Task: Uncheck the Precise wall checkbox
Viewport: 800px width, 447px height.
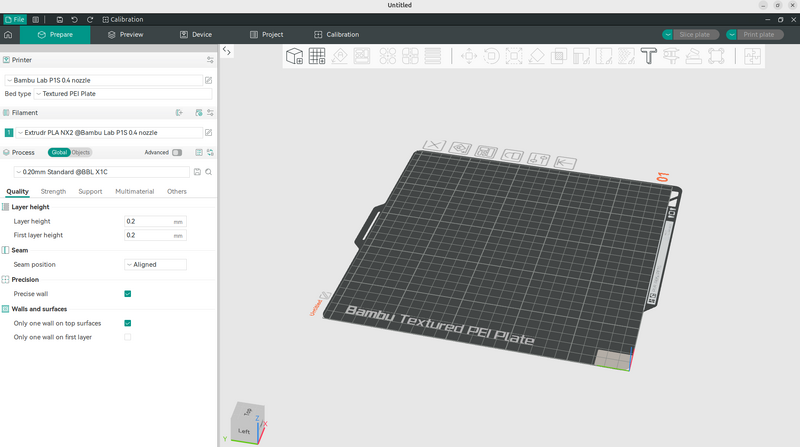Action: click(128, 294)
